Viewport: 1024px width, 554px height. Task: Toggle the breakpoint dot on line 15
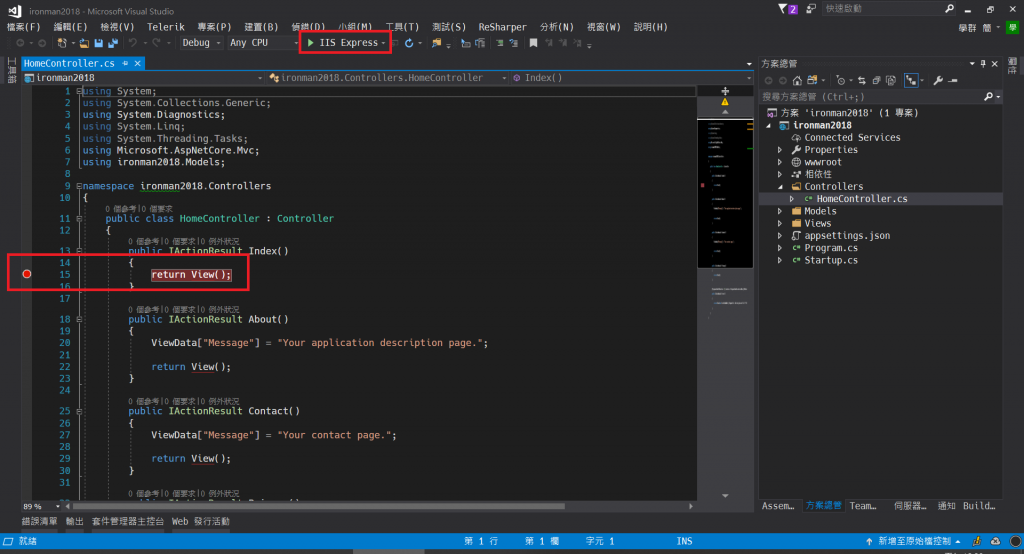(27, 274)
